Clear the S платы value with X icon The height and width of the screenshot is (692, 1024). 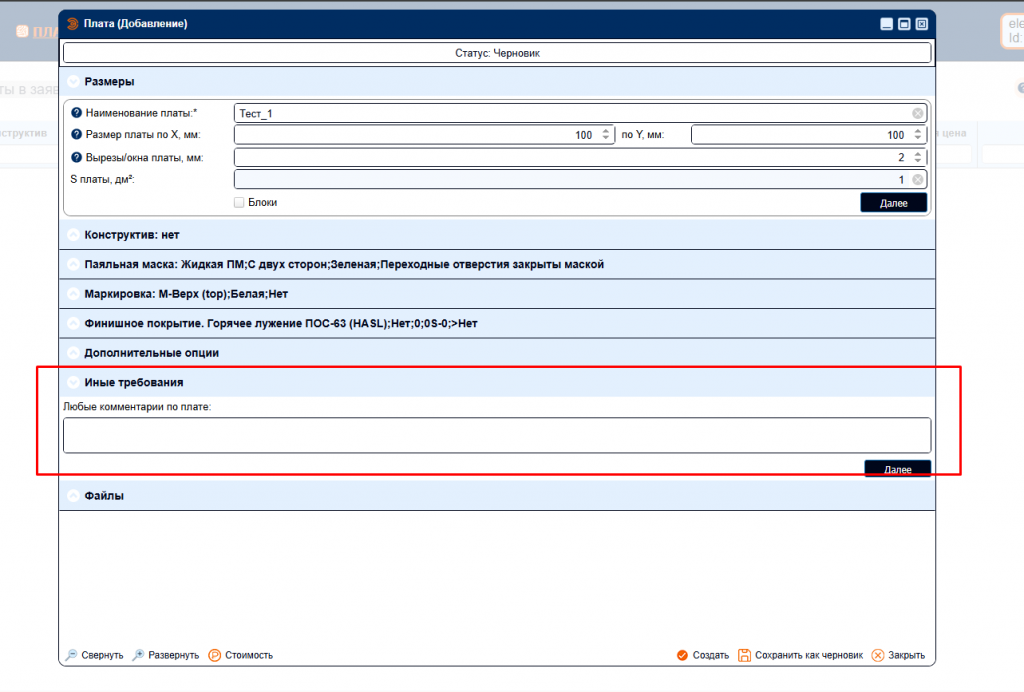click(917, 180)
